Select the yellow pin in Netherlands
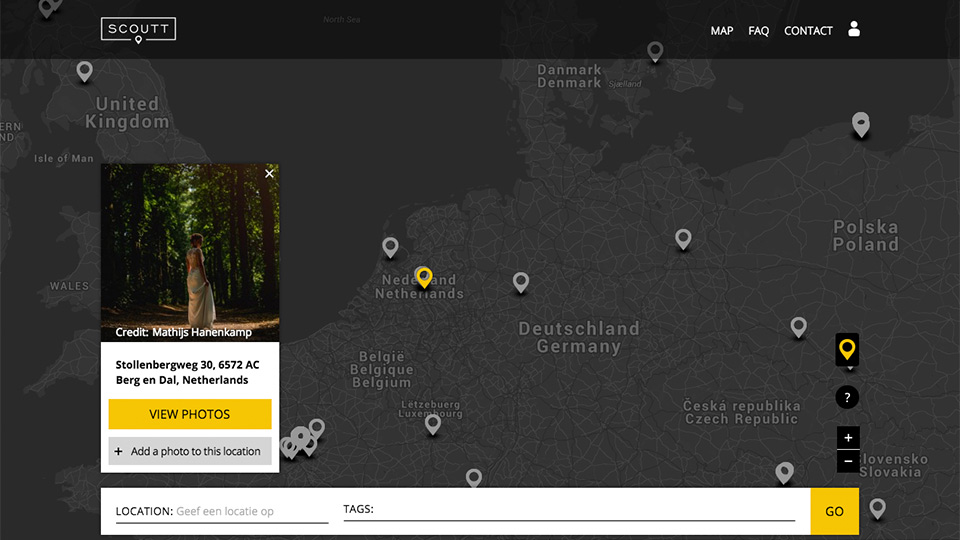 tap(424, 277)
